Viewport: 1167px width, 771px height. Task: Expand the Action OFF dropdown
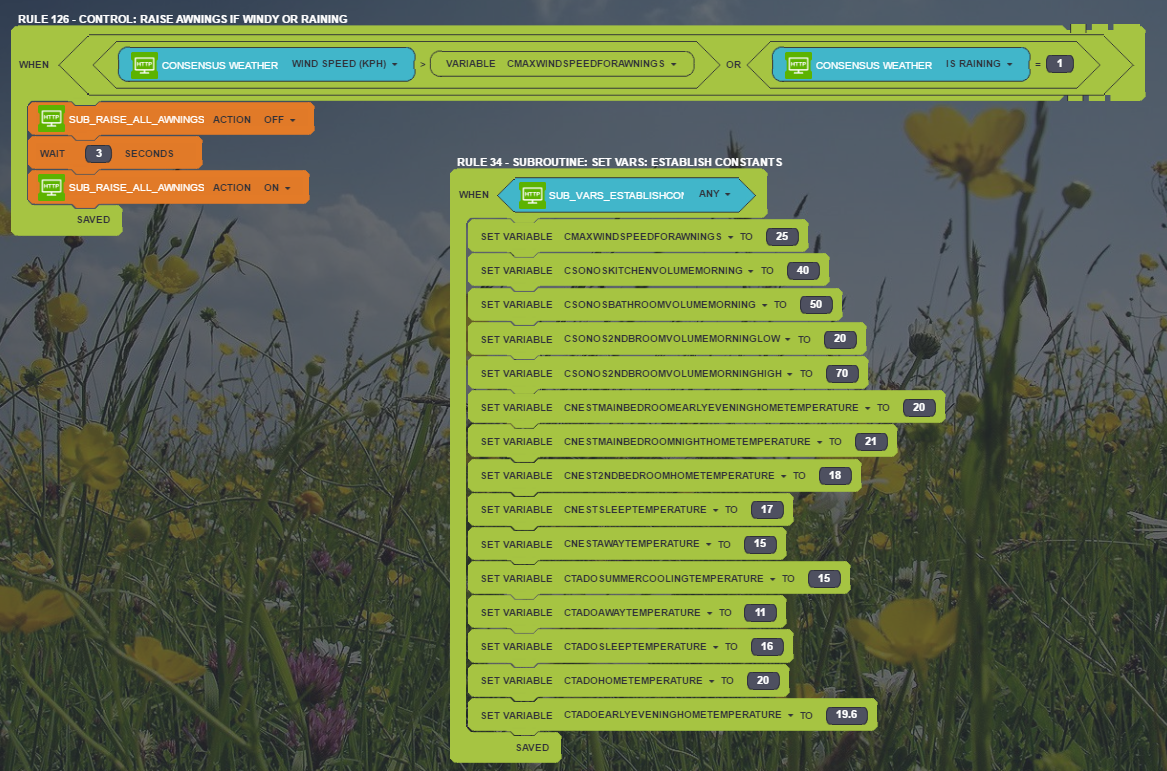pos(279,119)
